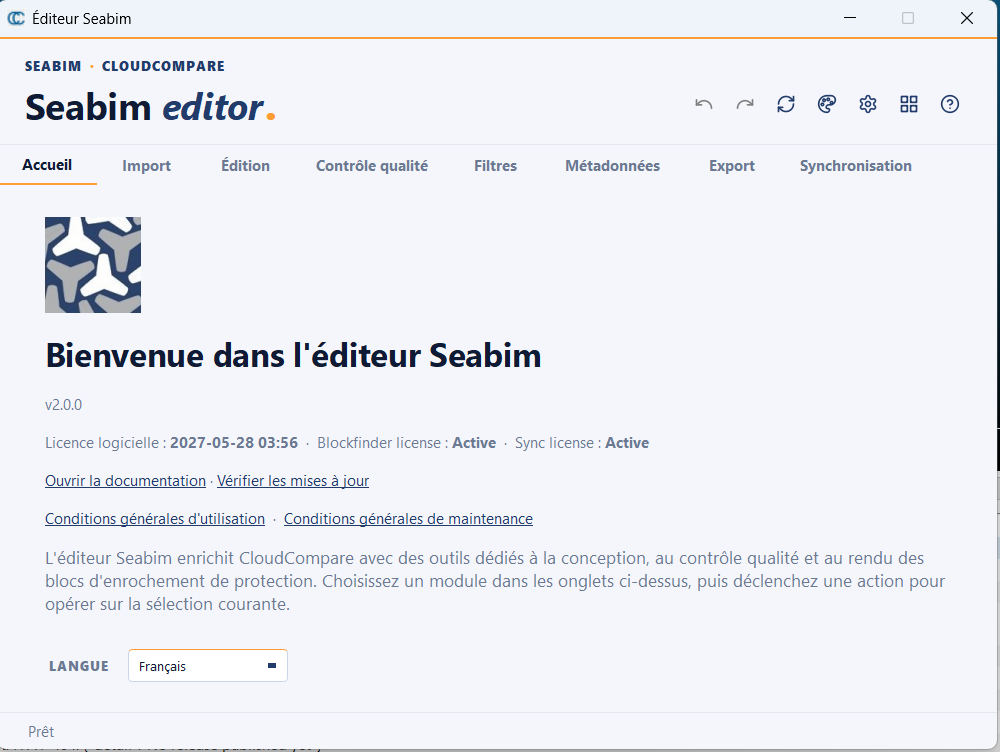Select the Filtres tab
Viewport: 1000px width, 752px height.
(496, 166)
